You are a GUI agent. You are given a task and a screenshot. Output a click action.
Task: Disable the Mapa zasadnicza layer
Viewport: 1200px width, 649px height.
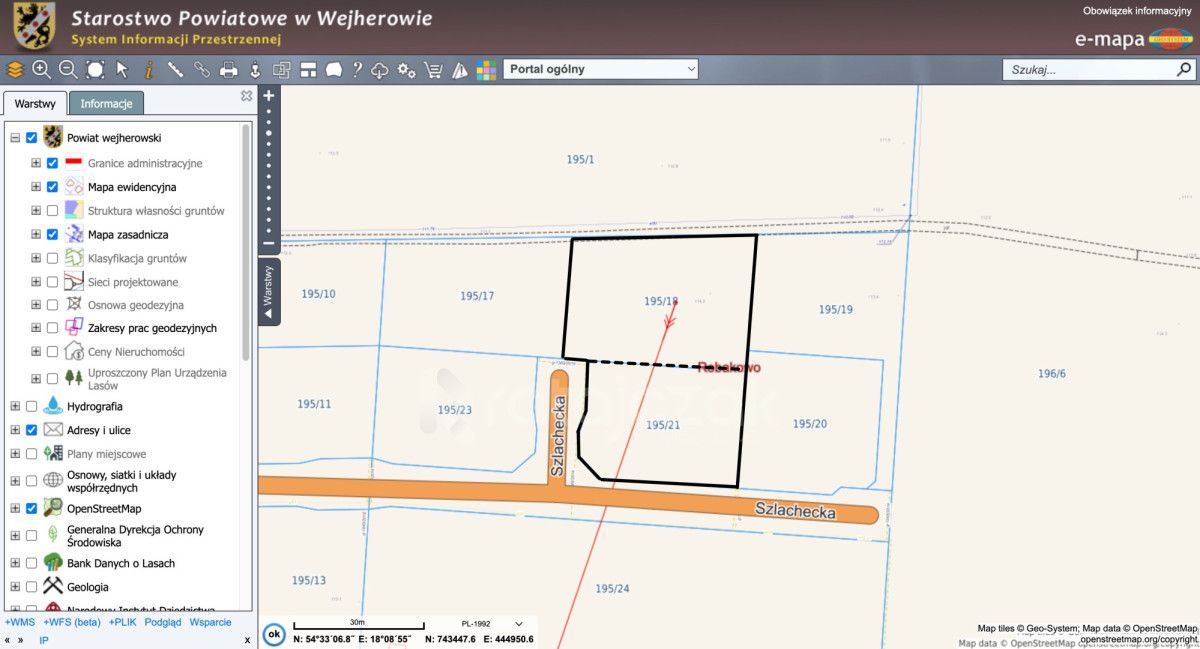(x=52, y=234)
